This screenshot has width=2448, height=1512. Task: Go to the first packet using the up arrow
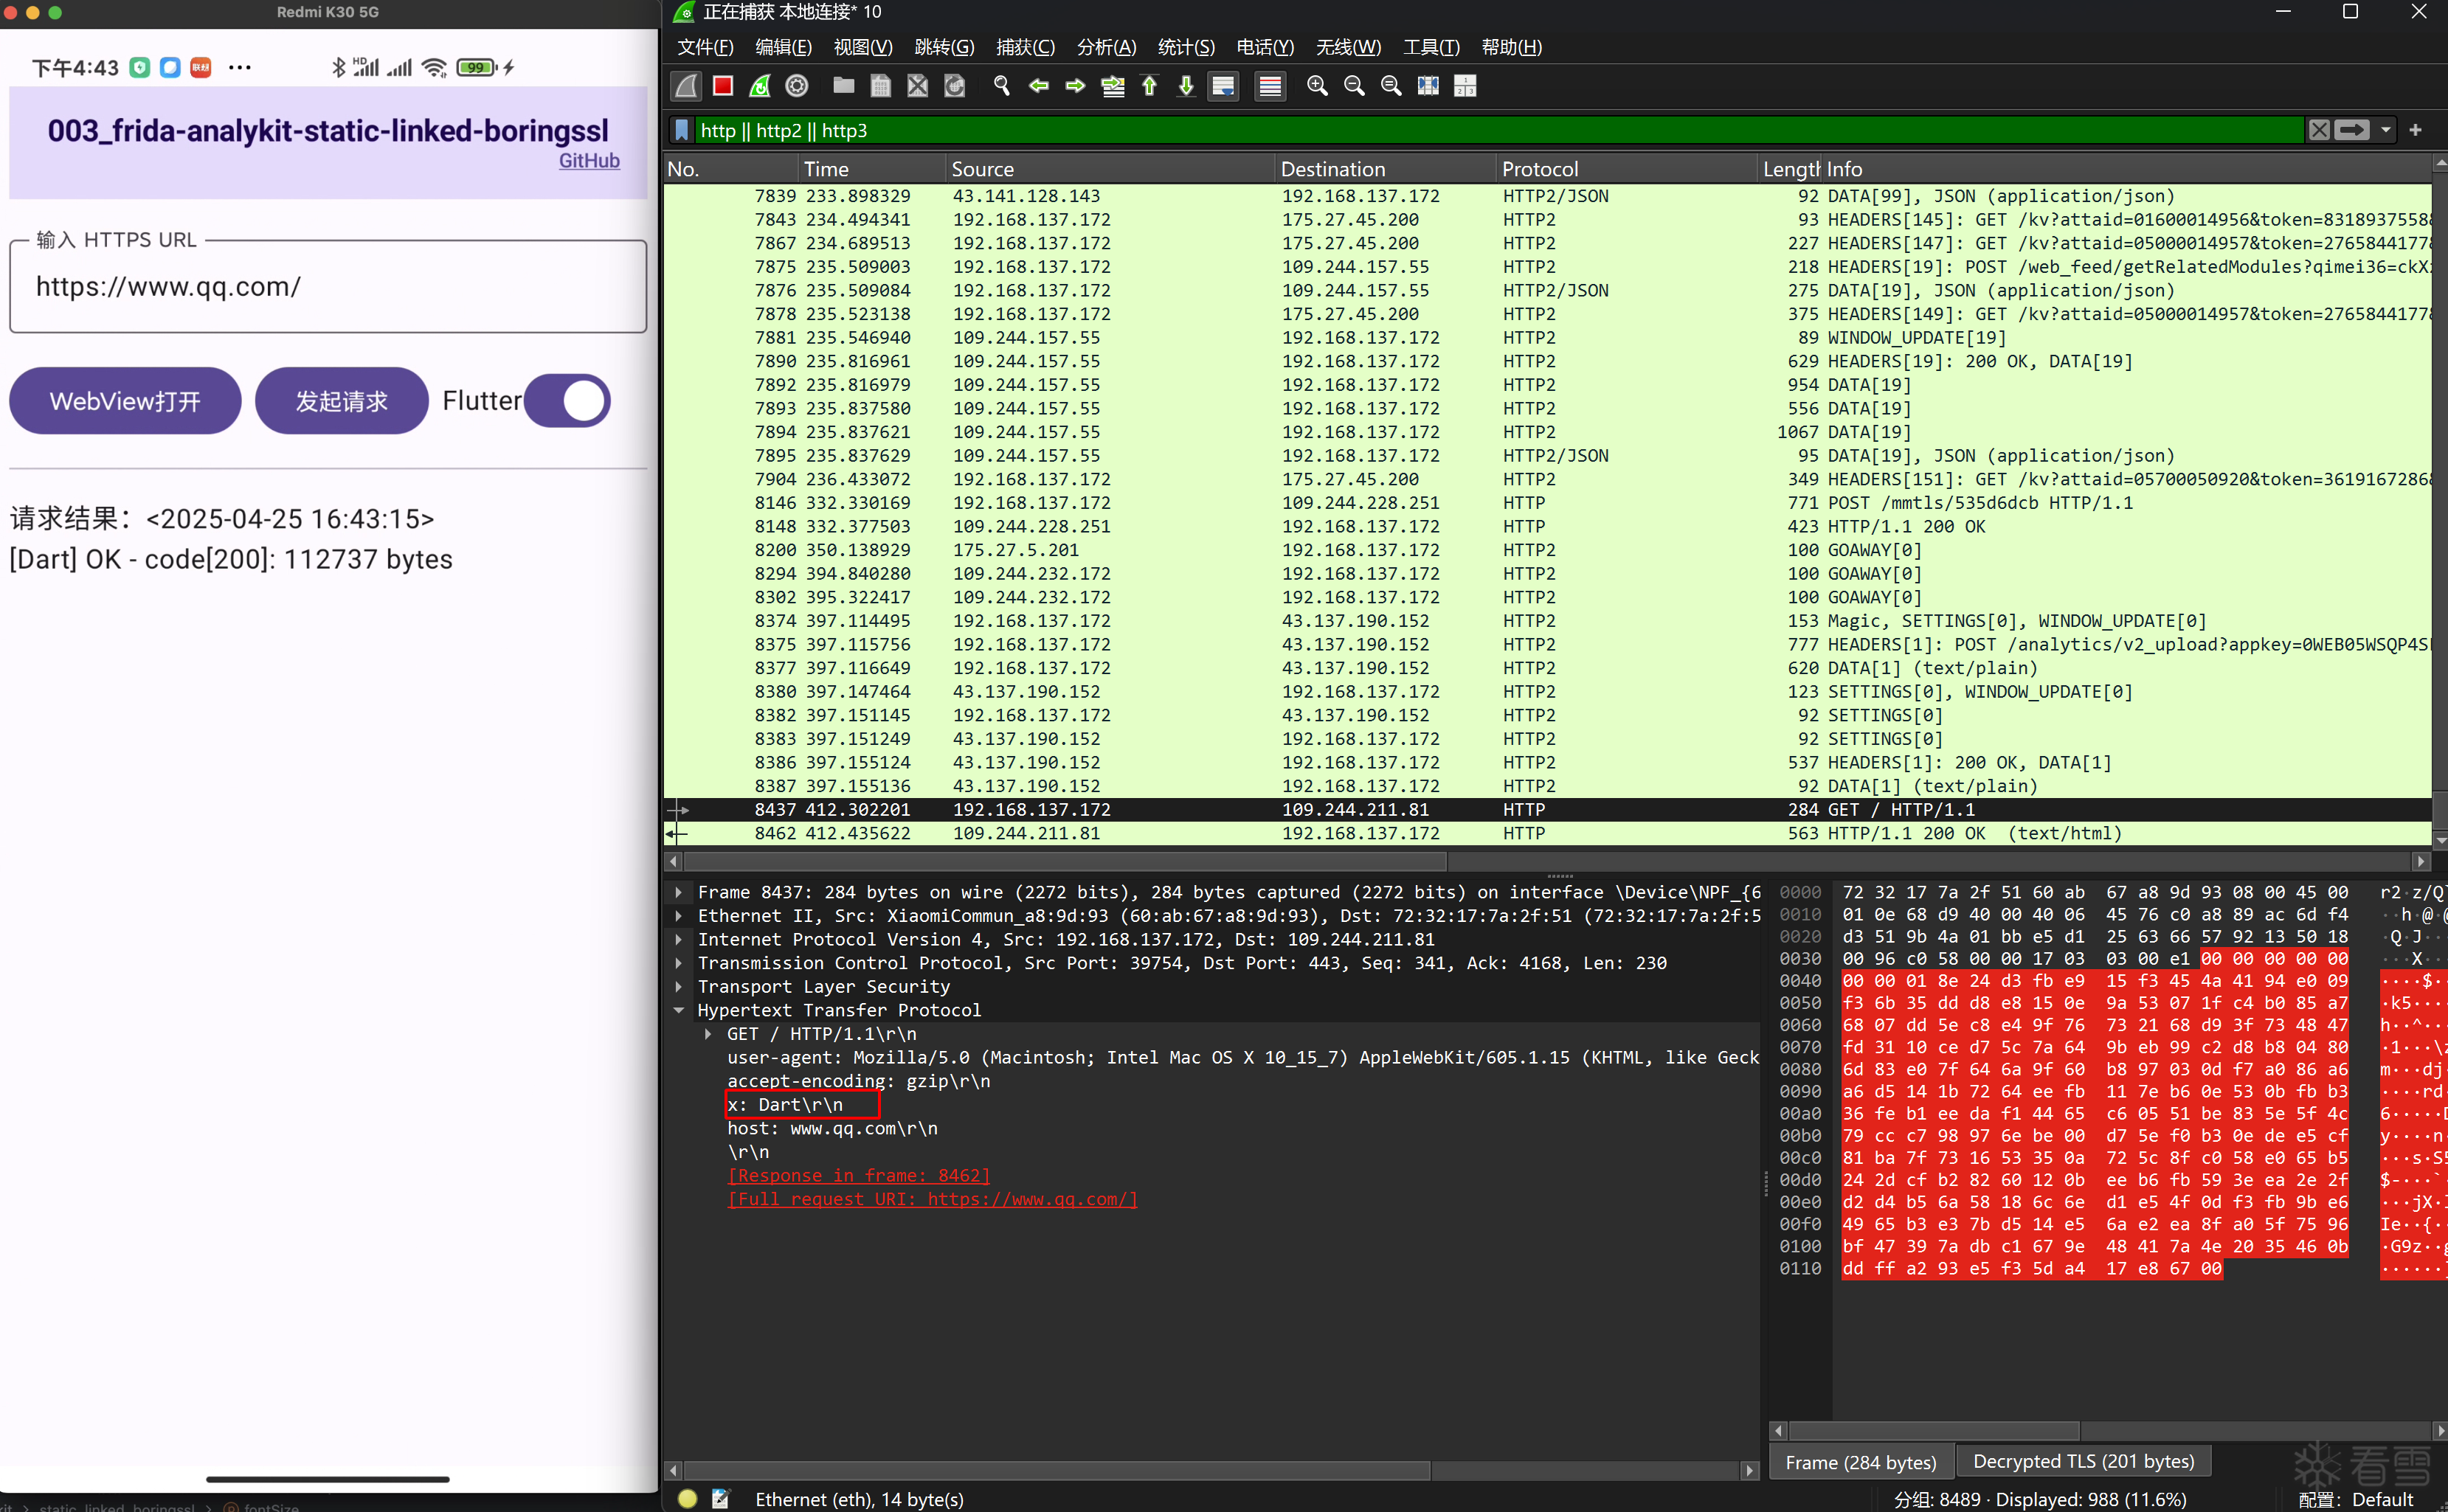point(1149,86)
